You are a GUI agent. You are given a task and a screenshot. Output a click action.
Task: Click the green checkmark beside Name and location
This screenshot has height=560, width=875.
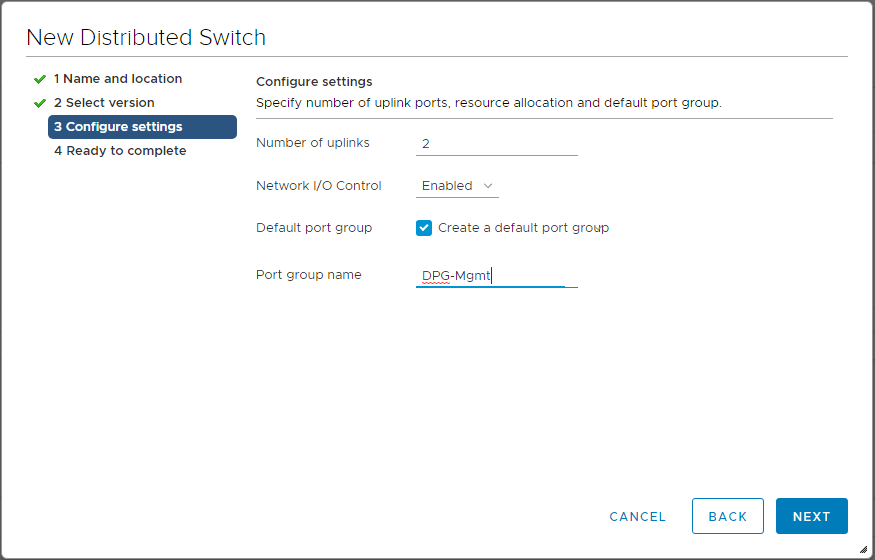click(x=39, y=79)
